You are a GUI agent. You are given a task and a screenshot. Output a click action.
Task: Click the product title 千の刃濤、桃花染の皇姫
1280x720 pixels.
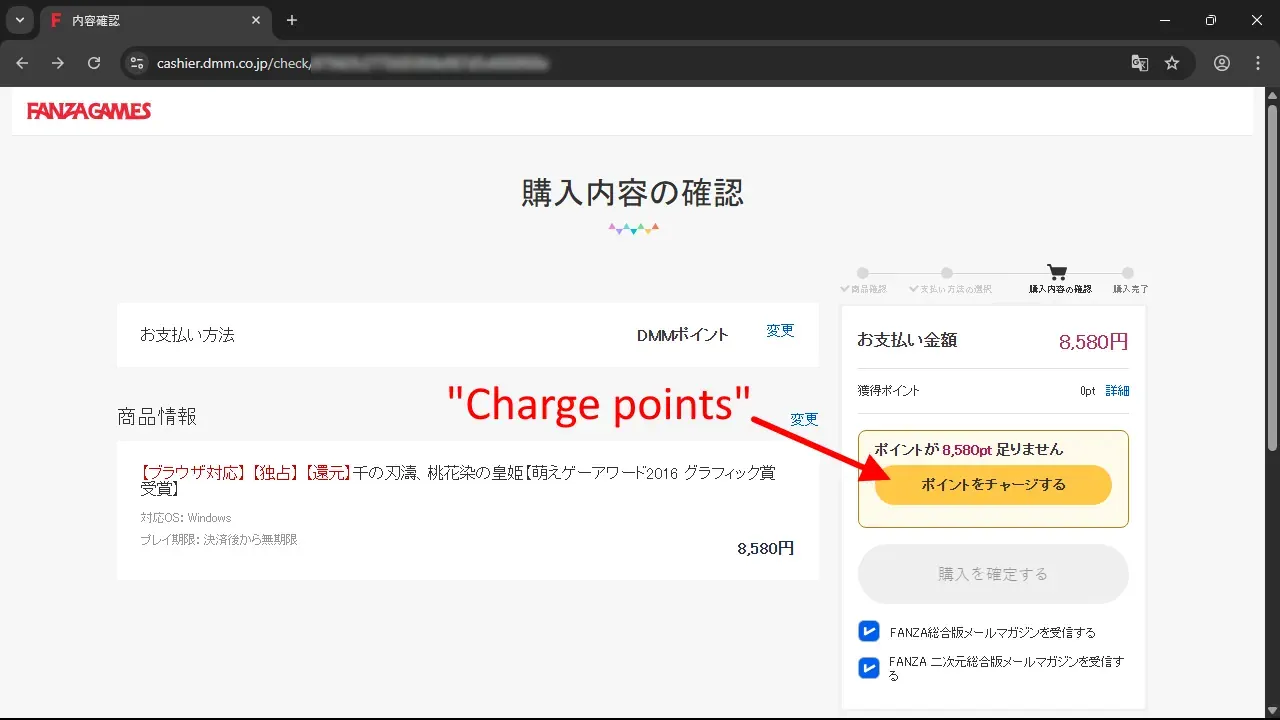pos(458,480)
